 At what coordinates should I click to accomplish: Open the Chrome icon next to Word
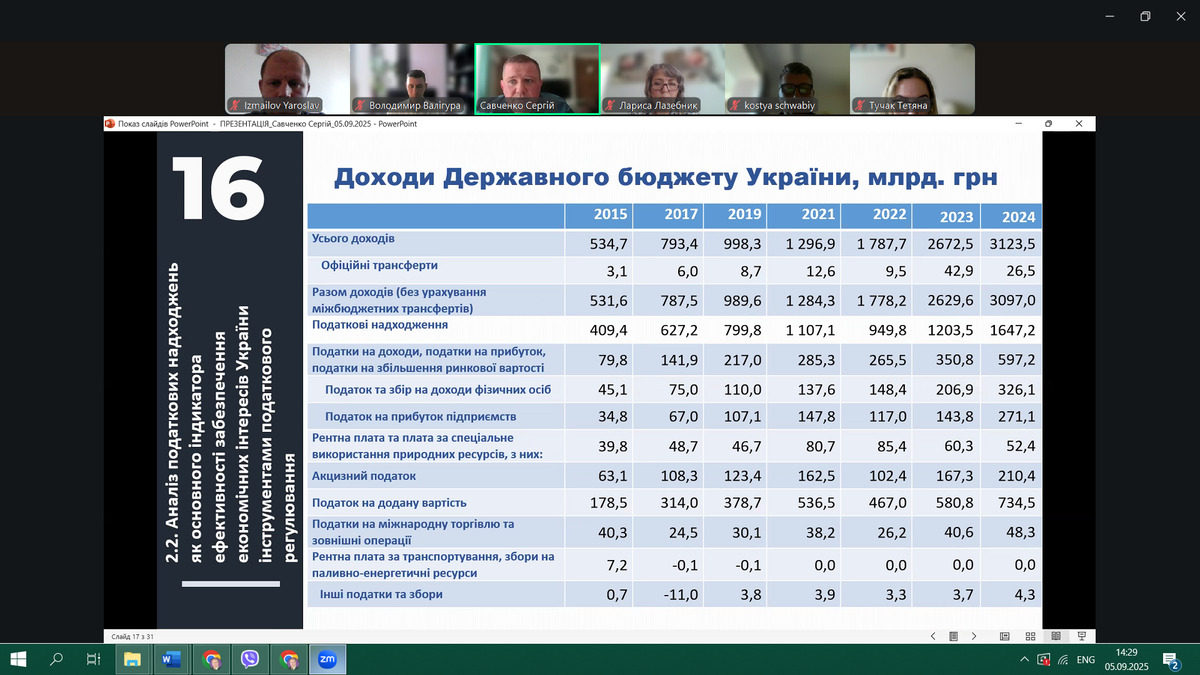(x=210, y=659)
